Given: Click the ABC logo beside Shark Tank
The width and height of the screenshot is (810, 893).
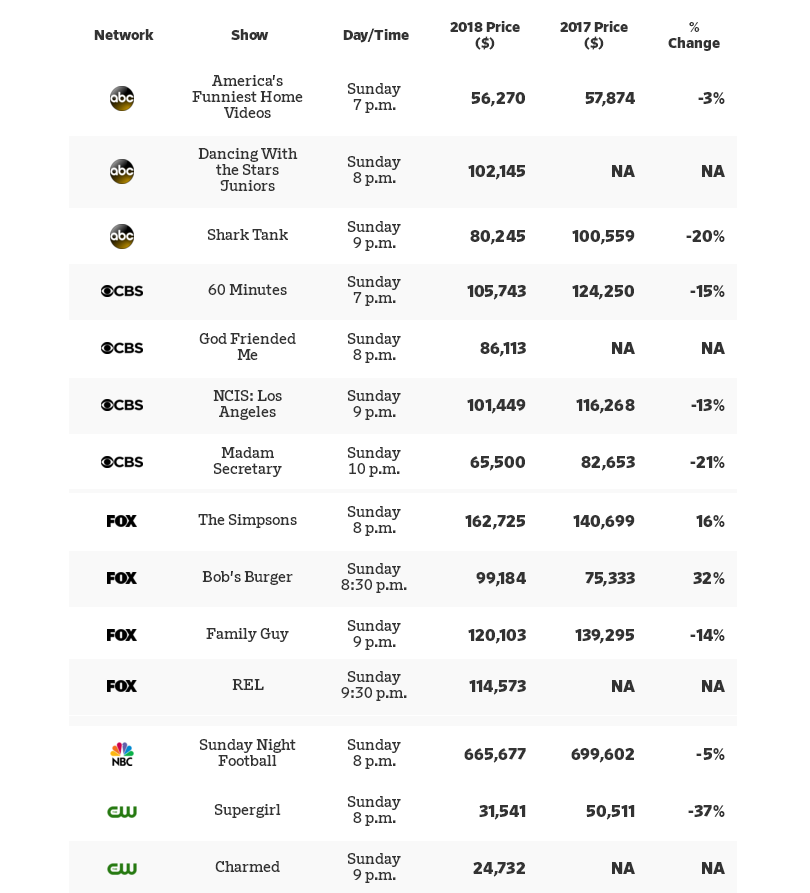Looking at the screenshot, I should click(122, 236).
